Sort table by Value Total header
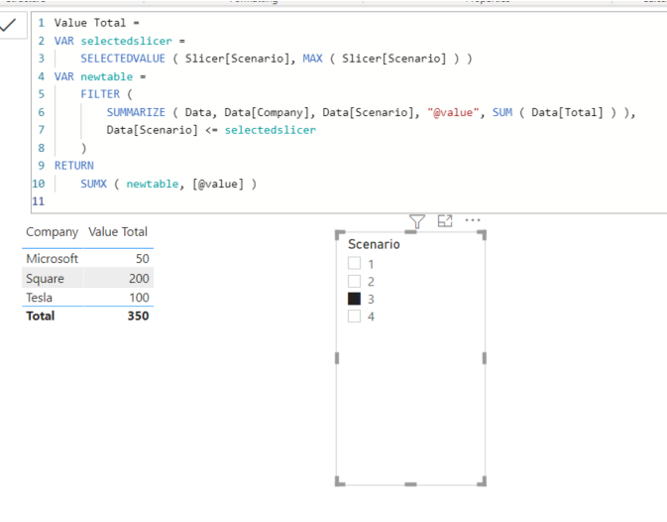Screen dimensions: 667x522 pyautogui.click(x=118, y=232)
